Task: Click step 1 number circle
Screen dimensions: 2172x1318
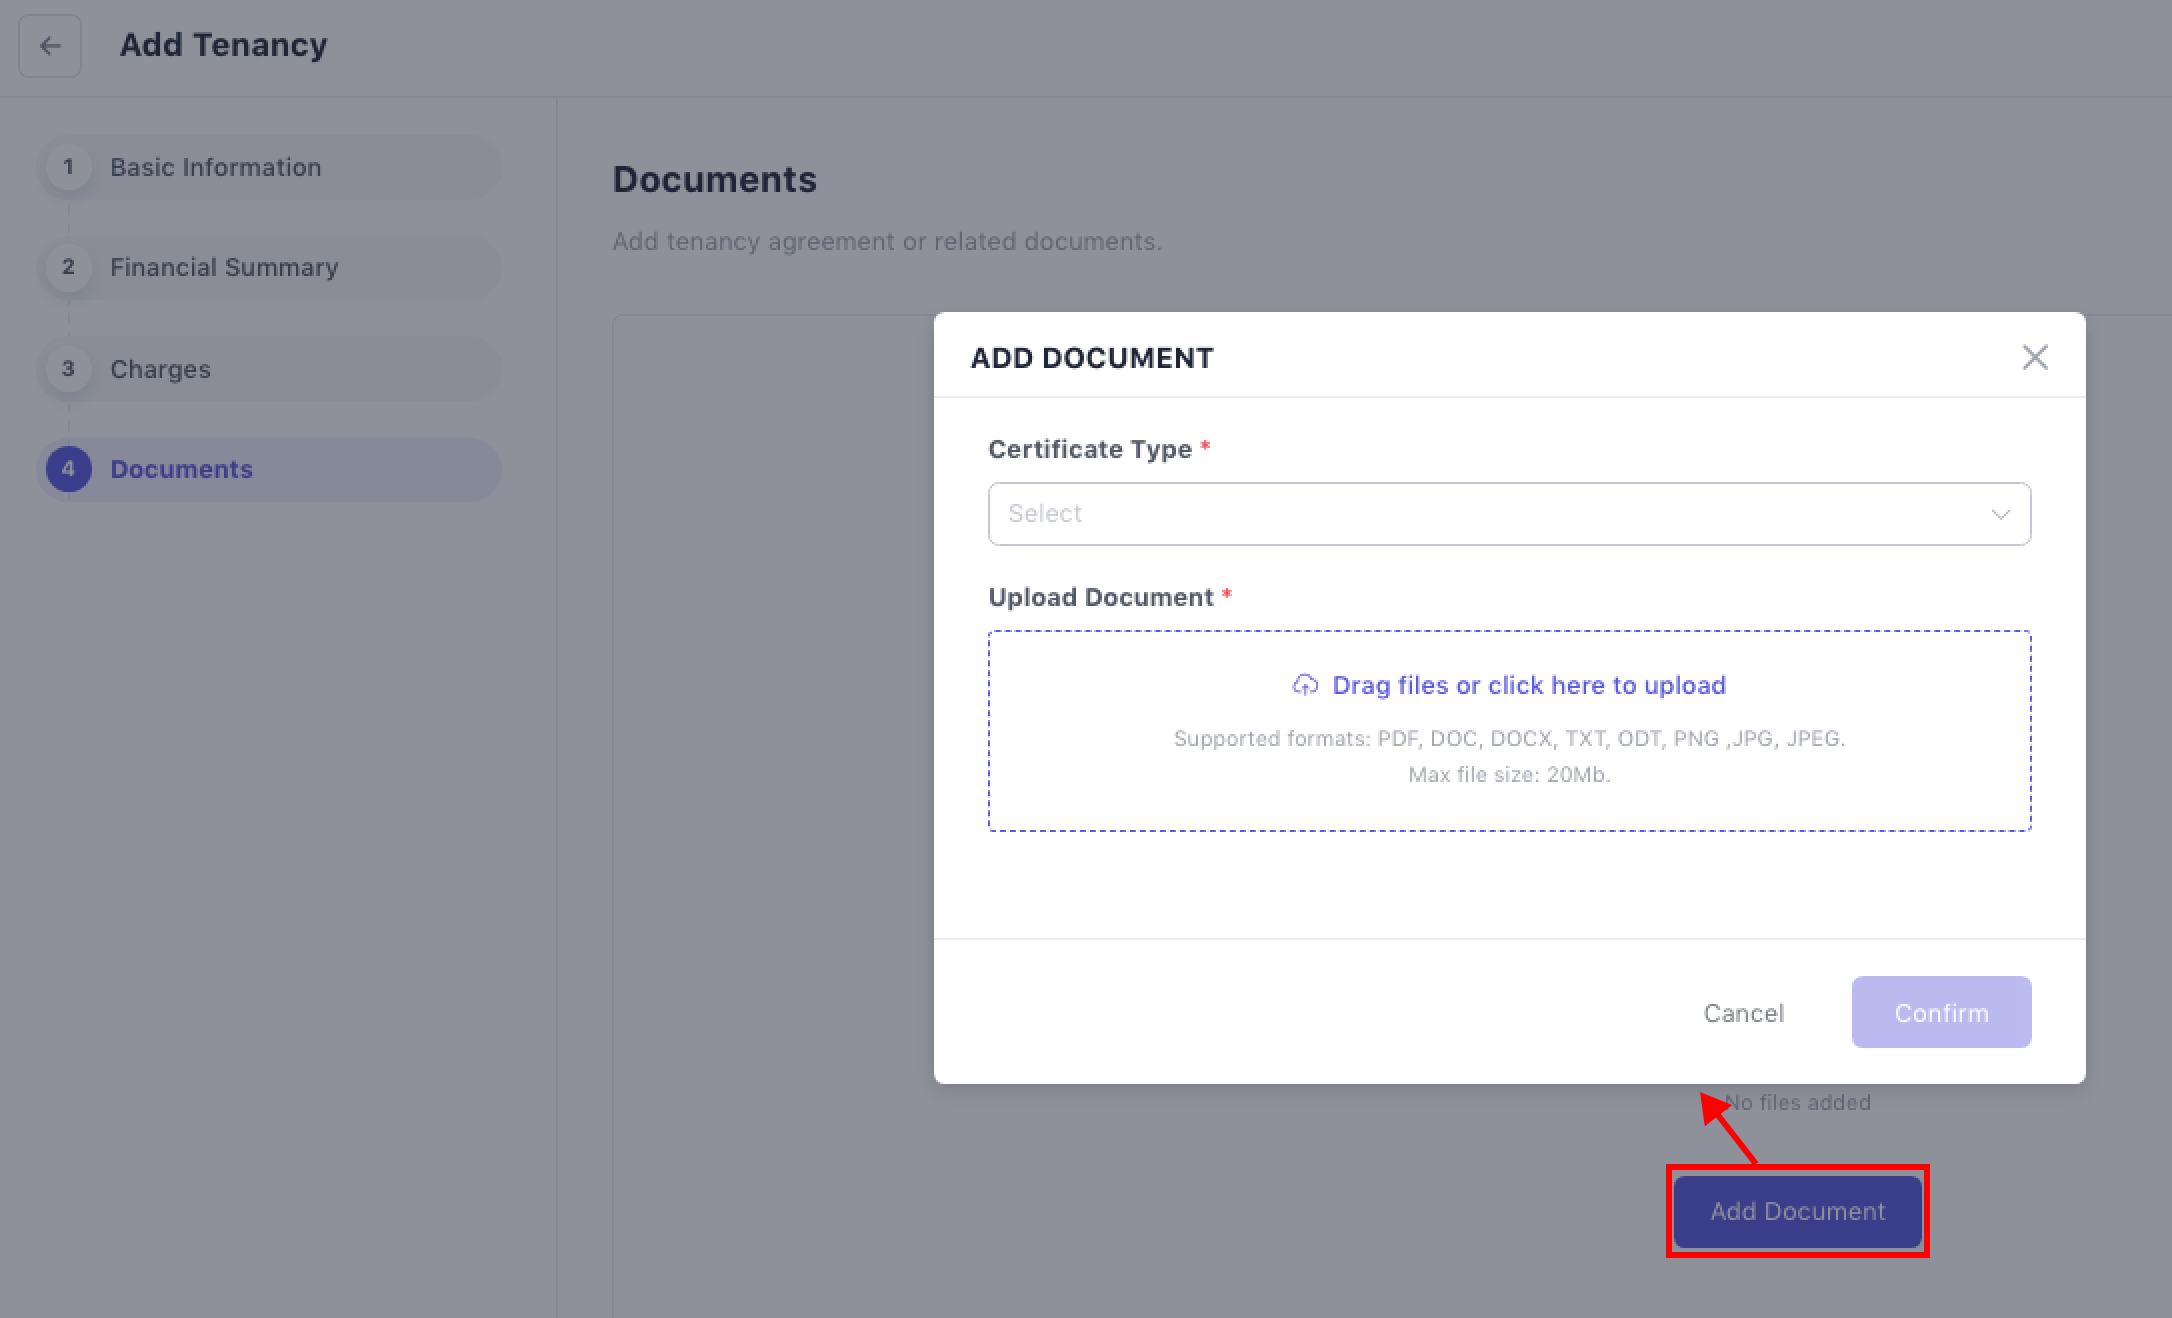Action: pyautogui.click(x=68, y=167)
